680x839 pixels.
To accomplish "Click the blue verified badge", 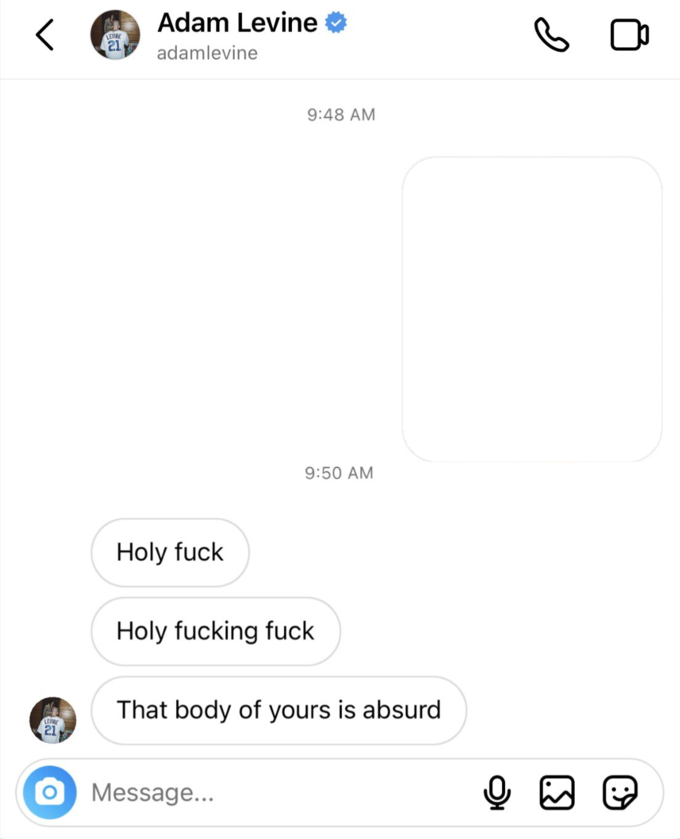I will (x=336, y=22).
